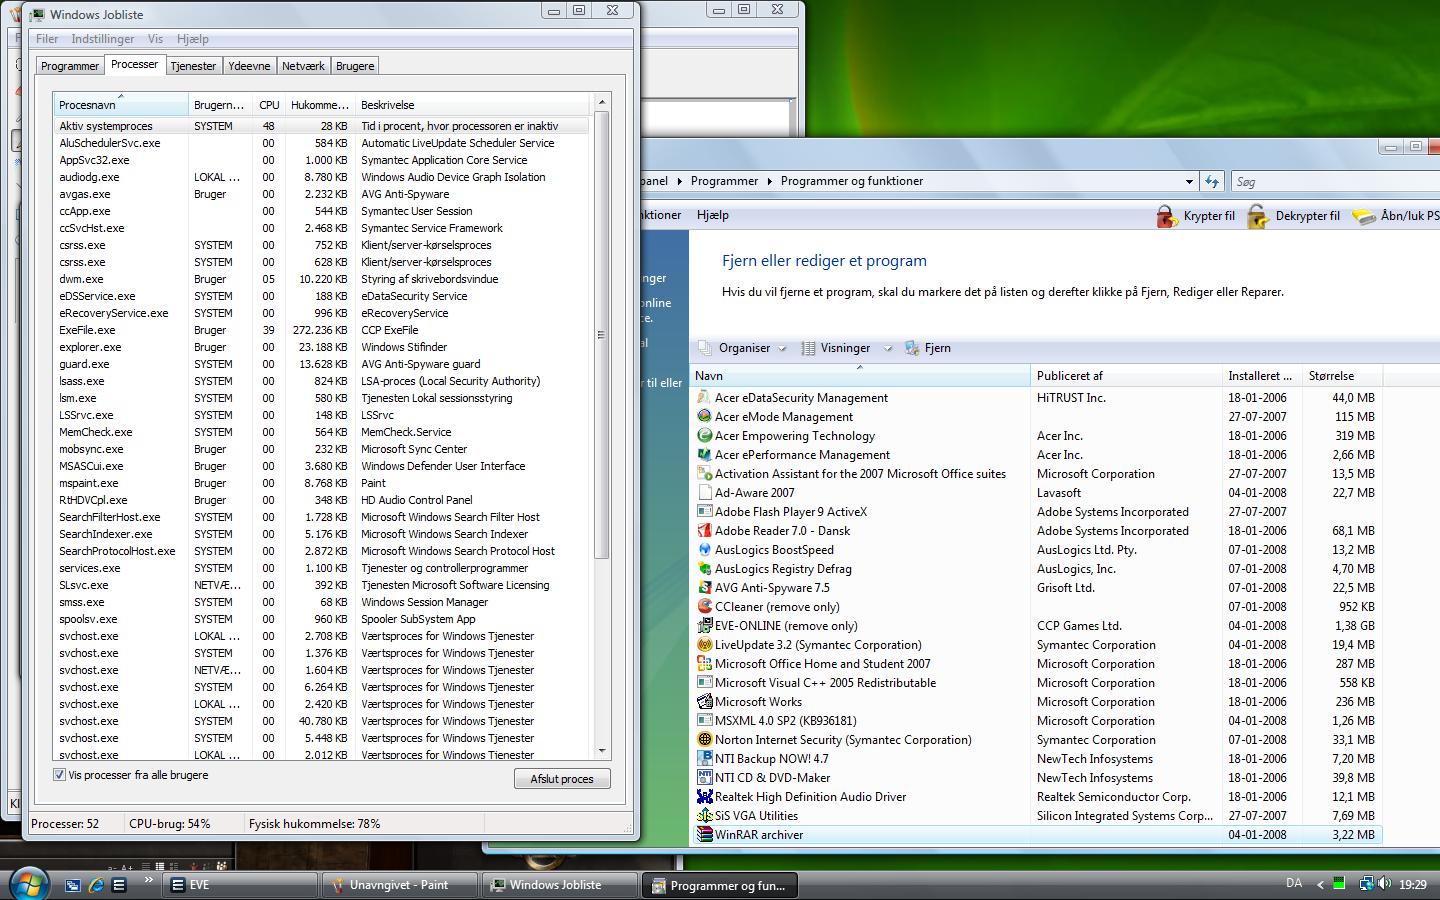Click the Afslut proces button
The image size is (1440, 900).
coord(562,779)
